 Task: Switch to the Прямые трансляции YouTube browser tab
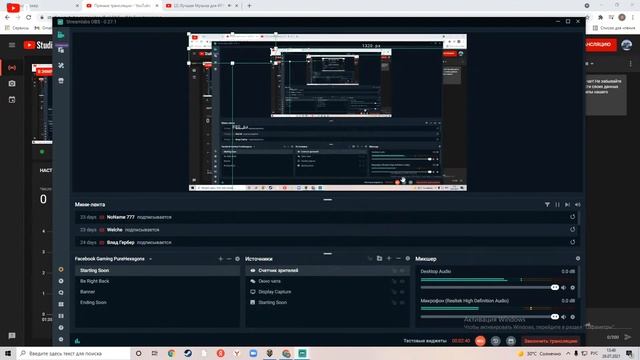coord(122,6)
